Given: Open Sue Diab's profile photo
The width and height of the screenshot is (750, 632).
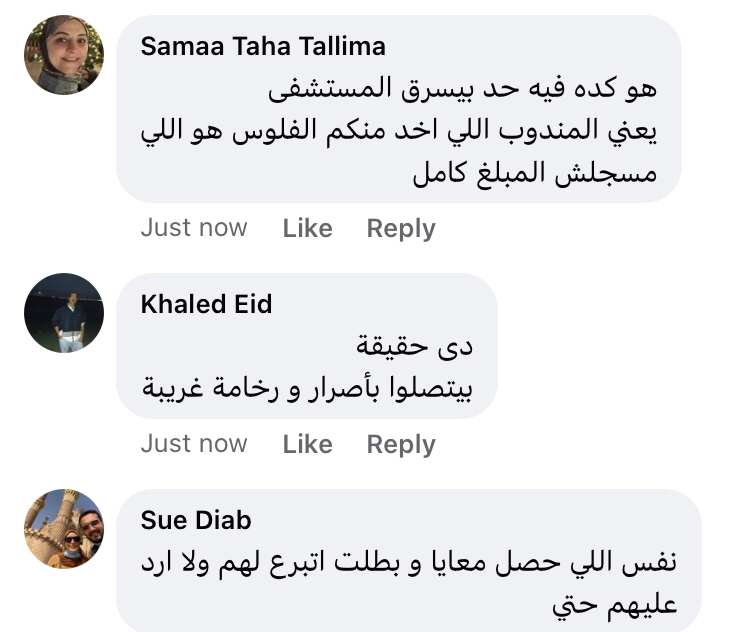Looking at the screenshot, I should point(64,529).
